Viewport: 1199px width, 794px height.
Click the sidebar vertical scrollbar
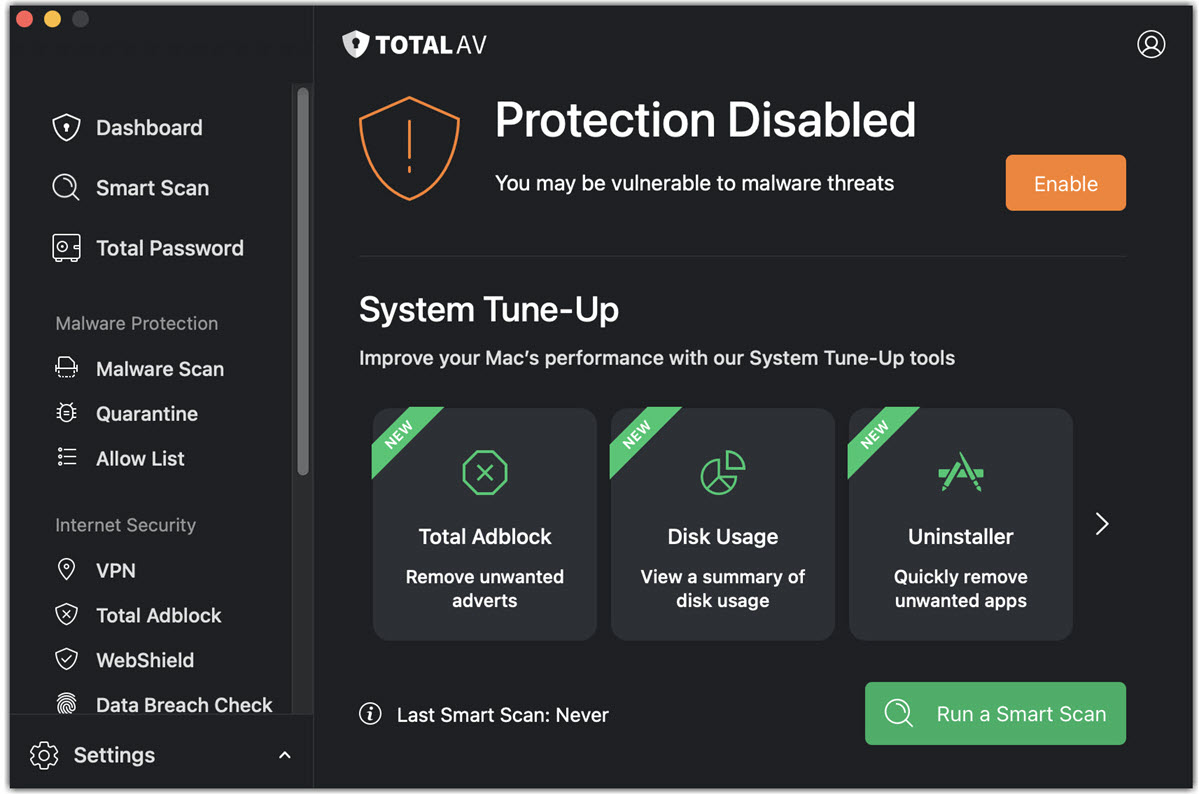click(x=303, y=280)
